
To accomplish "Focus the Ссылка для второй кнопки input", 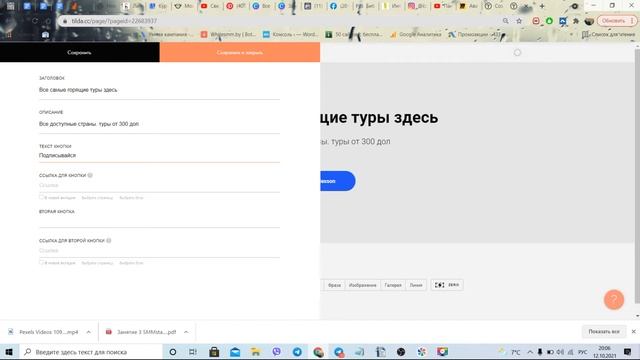I will point(159,251).
